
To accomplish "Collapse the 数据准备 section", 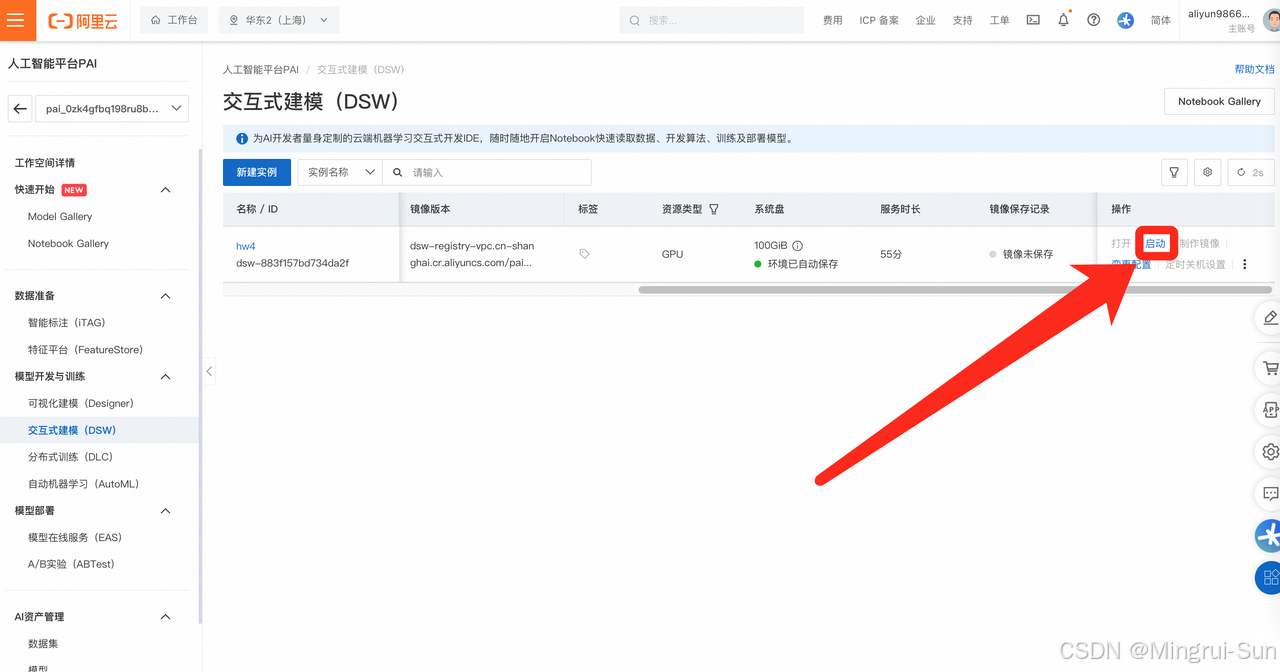I will 166,296.
